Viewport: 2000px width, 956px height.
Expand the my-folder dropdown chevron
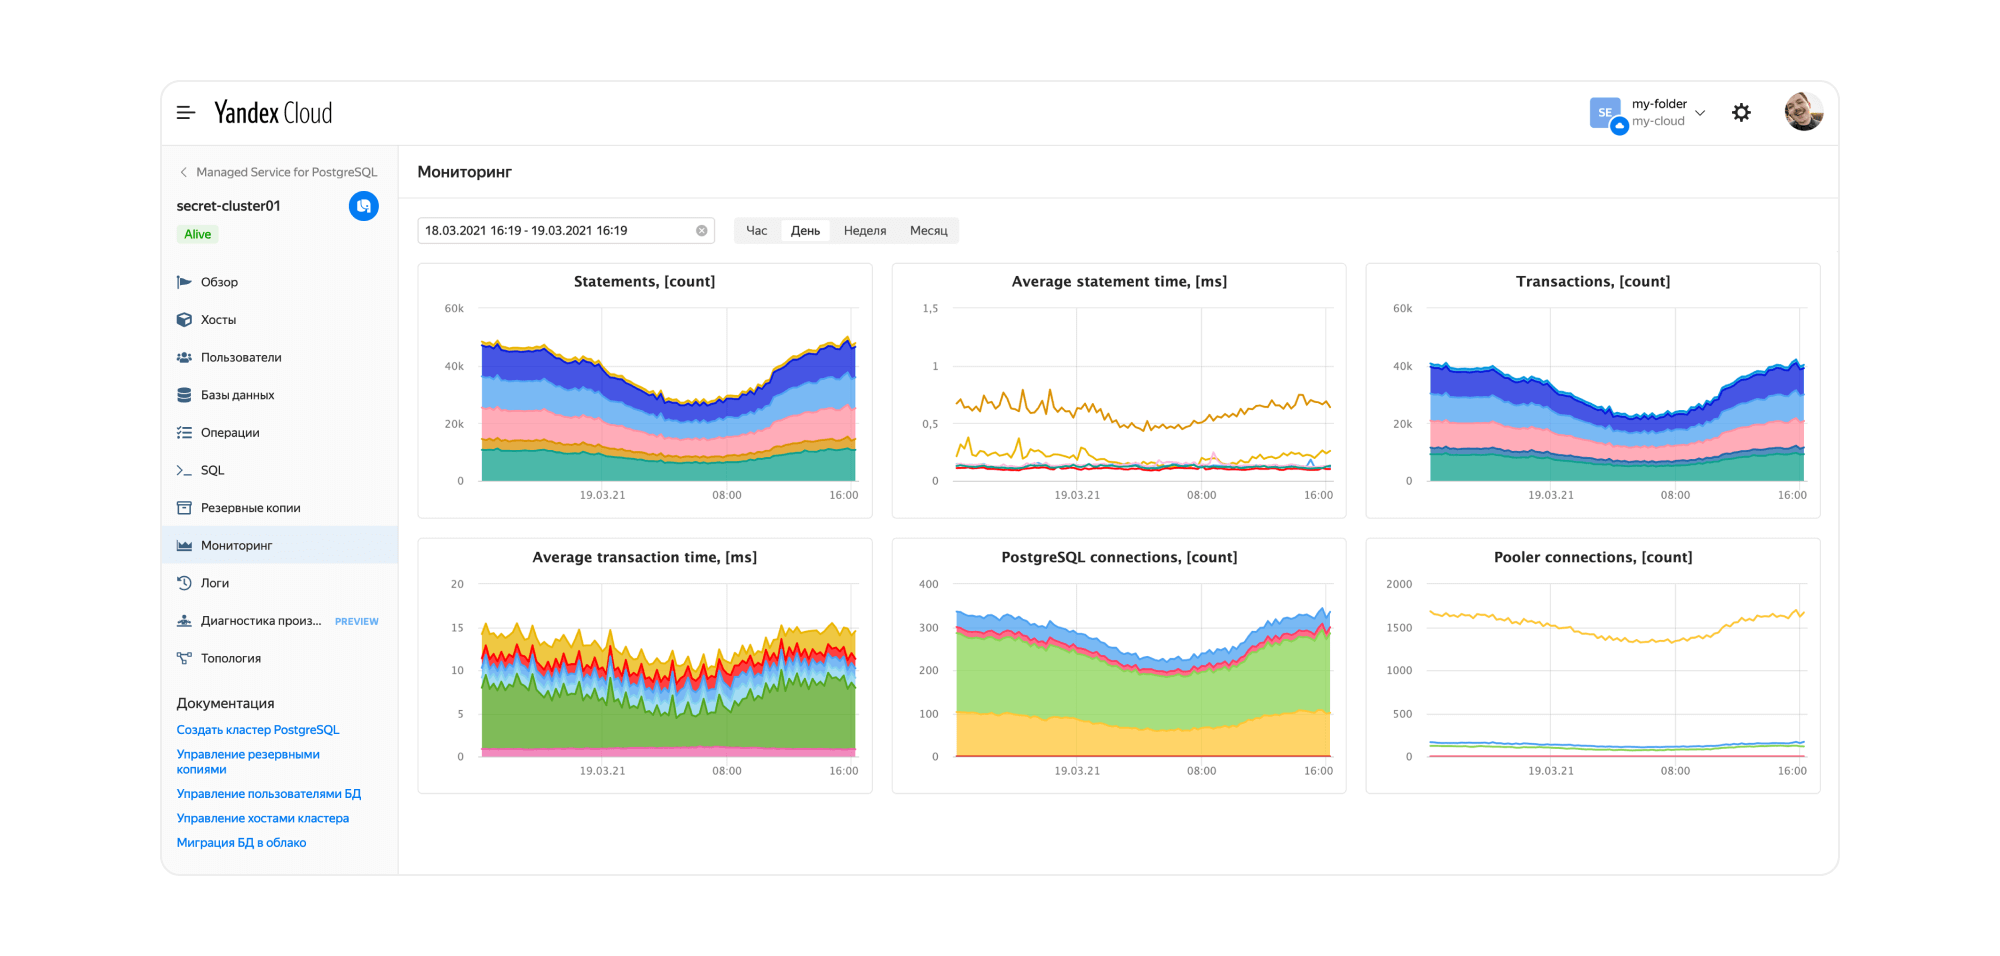[1700, 113]
